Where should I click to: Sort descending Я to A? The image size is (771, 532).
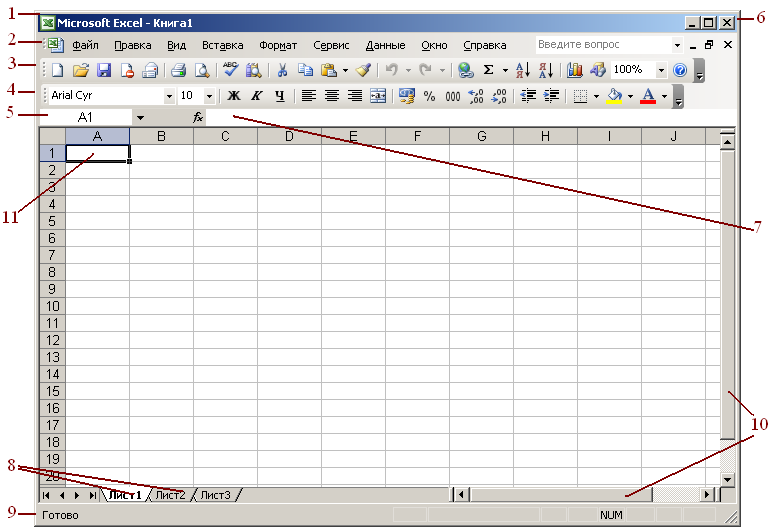[546, 70]
